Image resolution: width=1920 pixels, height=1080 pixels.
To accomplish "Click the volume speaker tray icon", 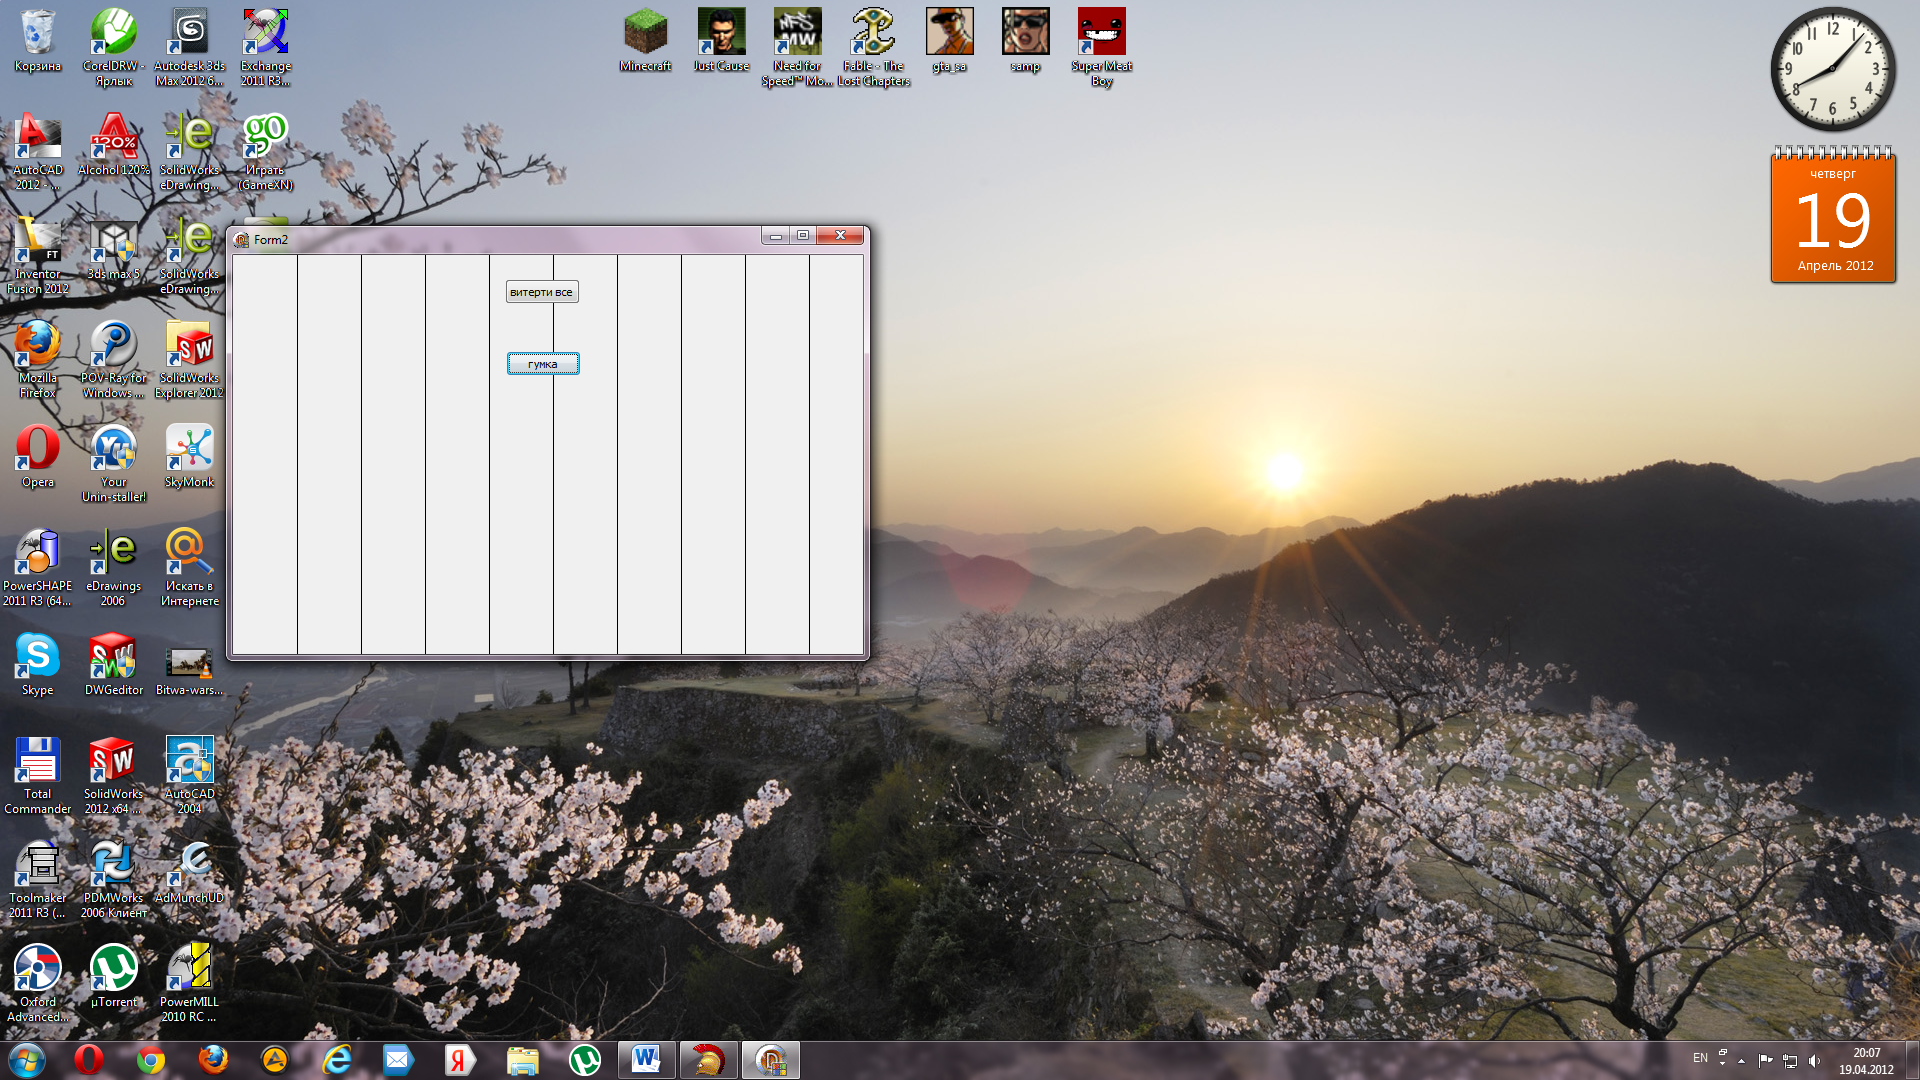I will [1815, 1060].
